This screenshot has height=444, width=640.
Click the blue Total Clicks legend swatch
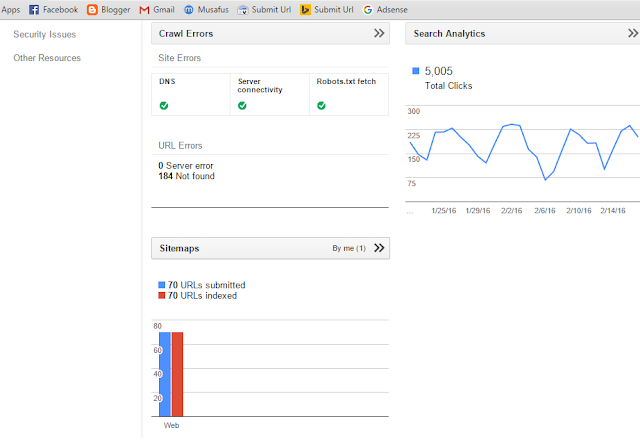pos(416,71)
